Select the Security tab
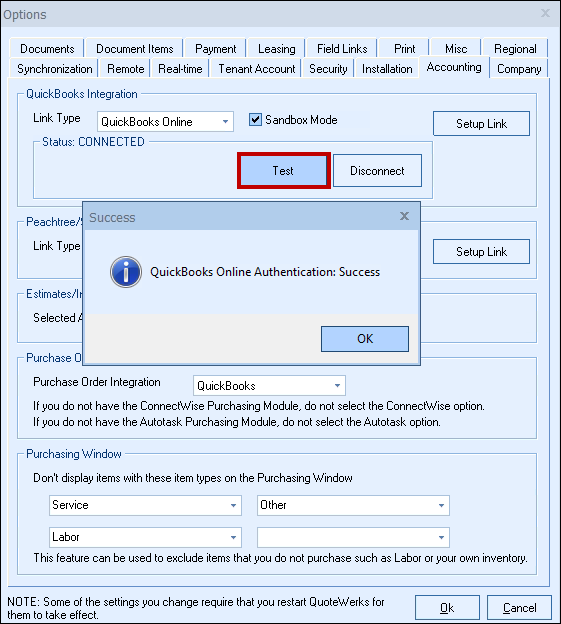561x624 pixels. click(x=328, y=69)
